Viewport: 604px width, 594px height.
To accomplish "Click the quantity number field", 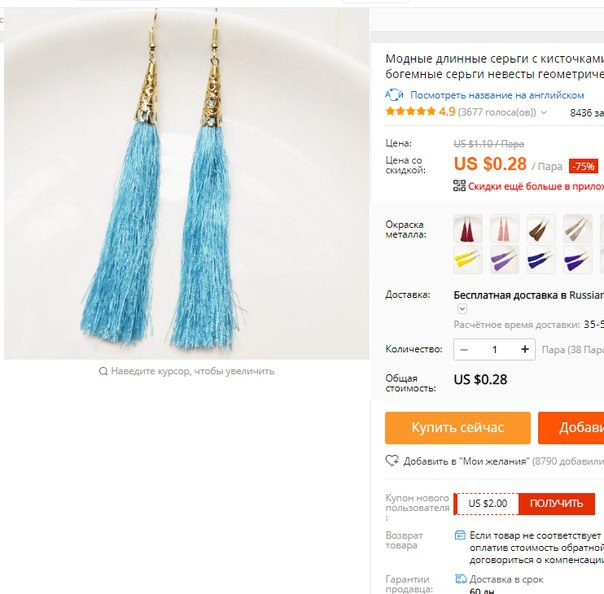I will coord(494,350).
